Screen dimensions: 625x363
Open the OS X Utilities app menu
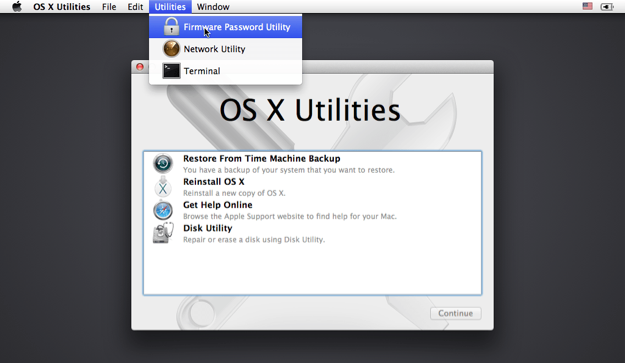62,7
